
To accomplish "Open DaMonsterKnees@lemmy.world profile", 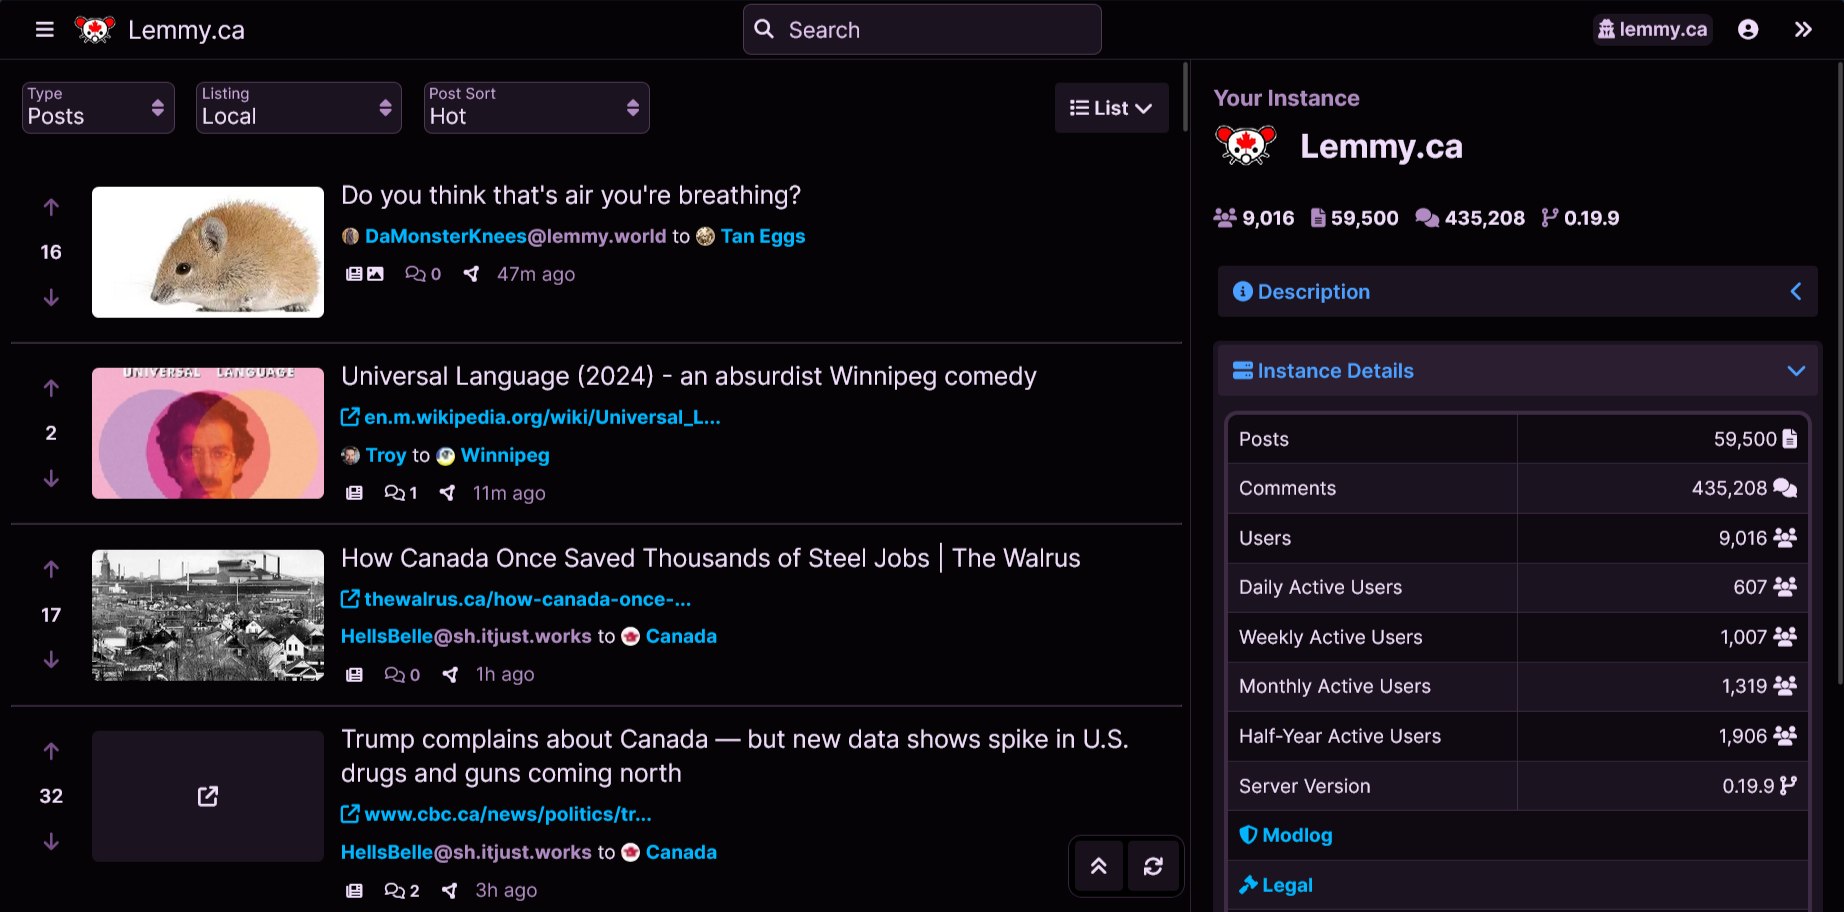I will click(505, 236).
